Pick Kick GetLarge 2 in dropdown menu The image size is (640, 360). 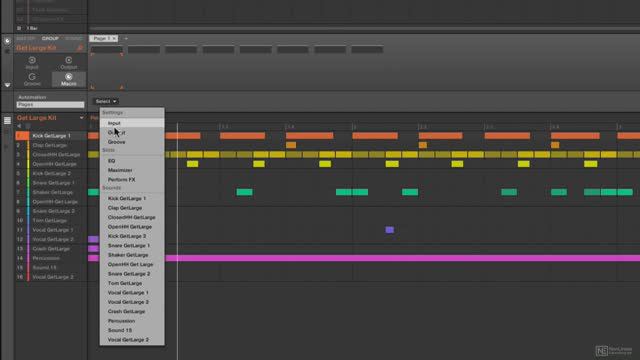132,236
